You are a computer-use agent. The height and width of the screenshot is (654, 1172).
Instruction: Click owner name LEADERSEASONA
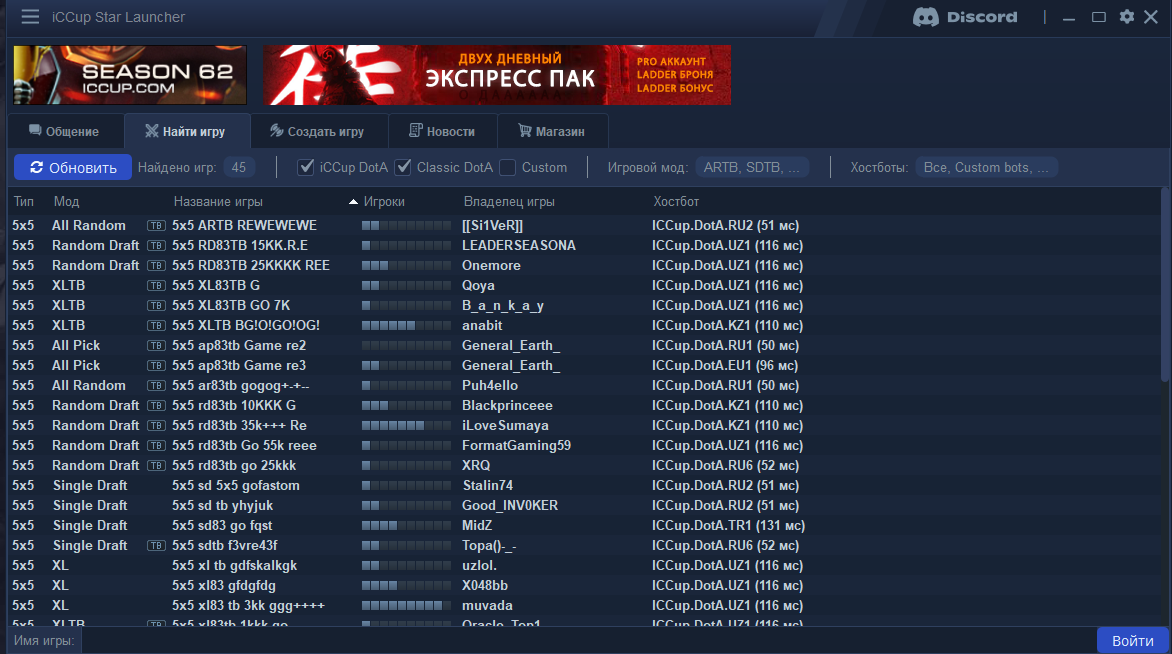(x=519, y=246)
